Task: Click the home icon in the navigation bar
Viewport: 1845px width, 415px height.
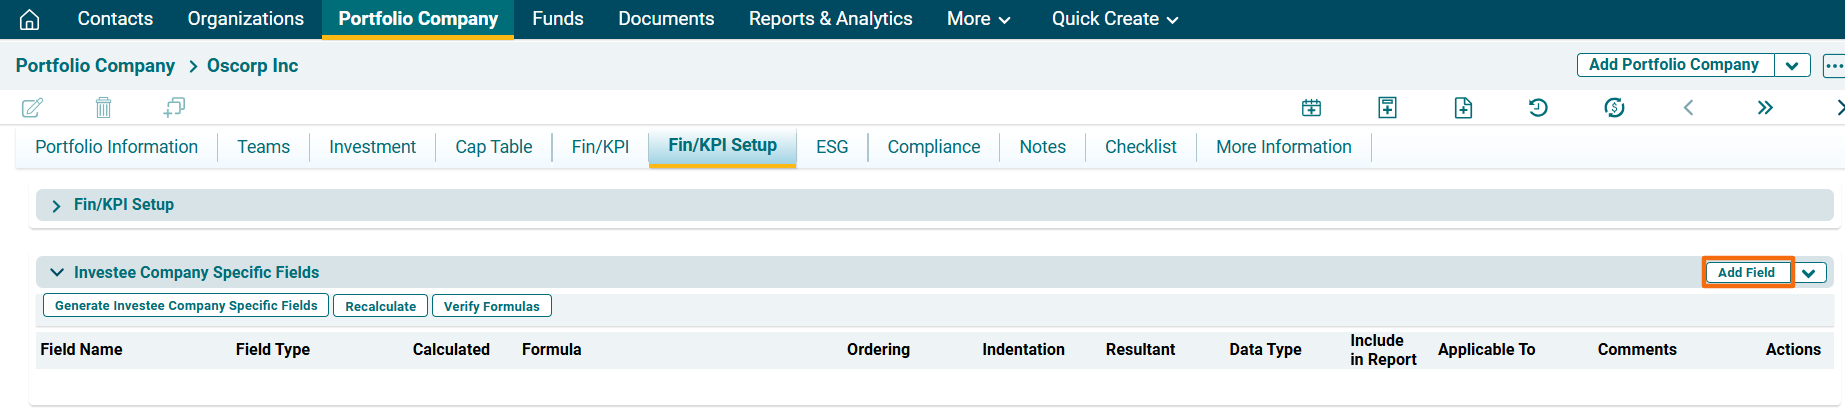Action: point(30,19)
